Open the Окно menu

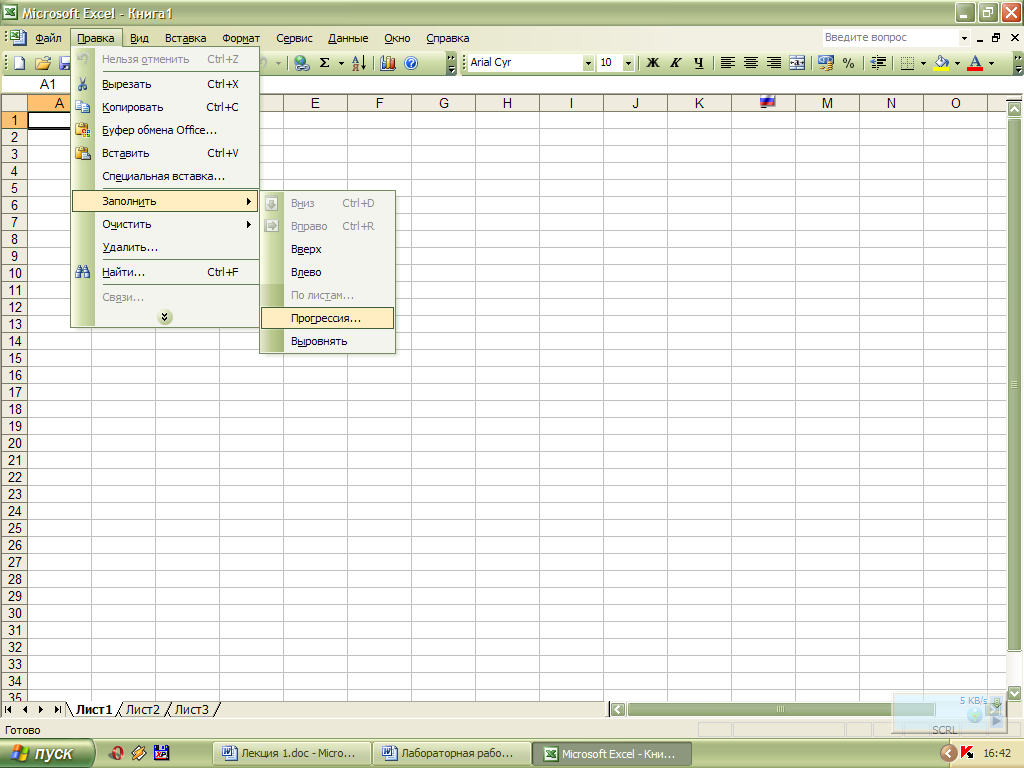click(397, 38)
